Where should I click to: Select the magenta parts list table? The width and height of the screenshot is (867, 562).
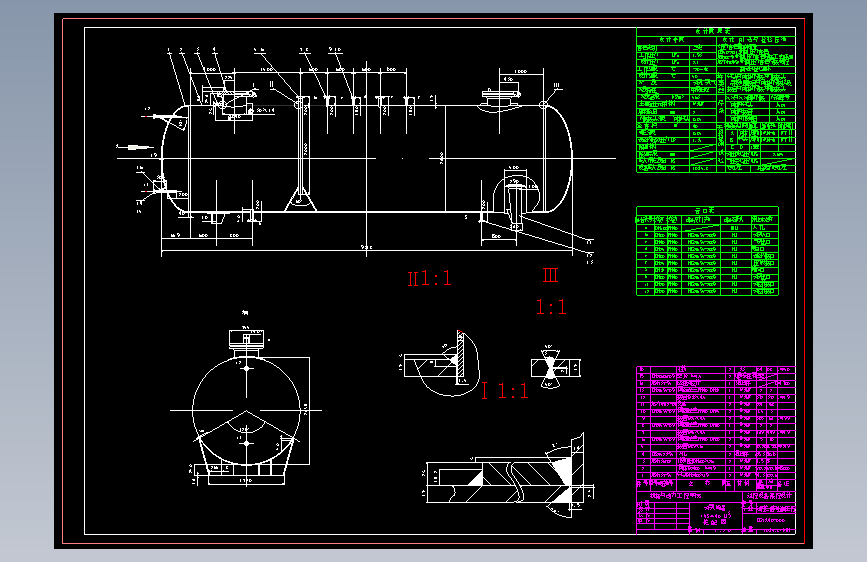716,450
